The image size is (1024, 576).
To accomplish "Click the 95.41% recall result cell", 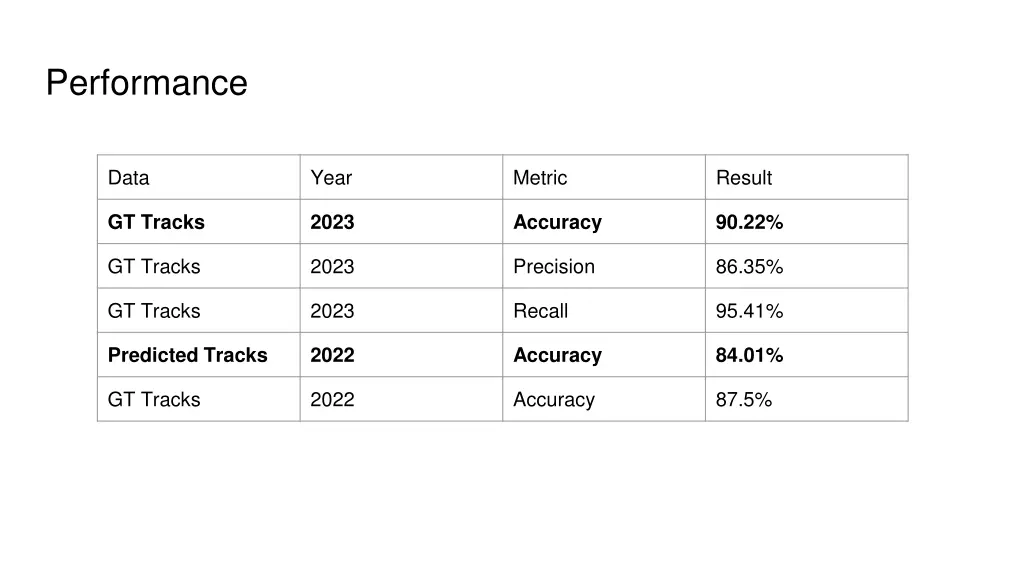I will click(x=807, y=310).
